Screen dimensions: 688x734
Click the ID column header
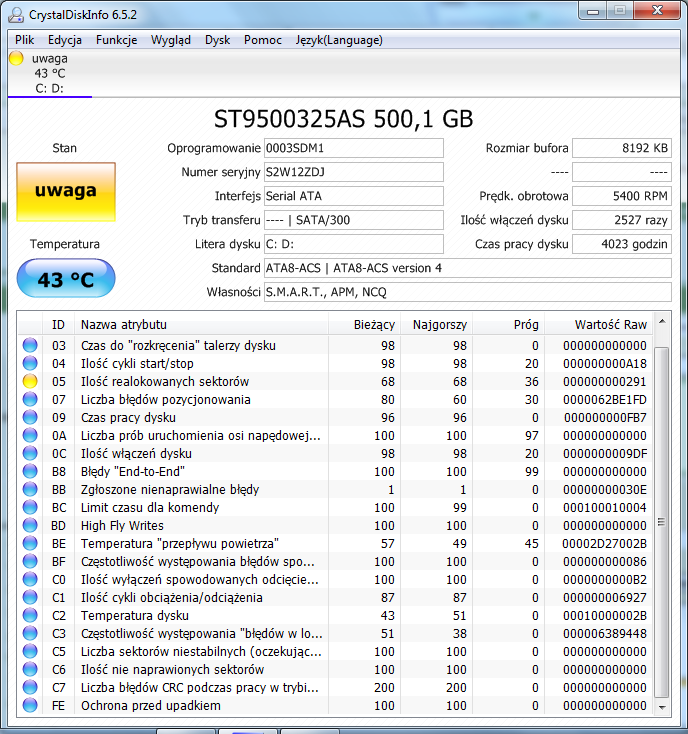pos(59,324)
